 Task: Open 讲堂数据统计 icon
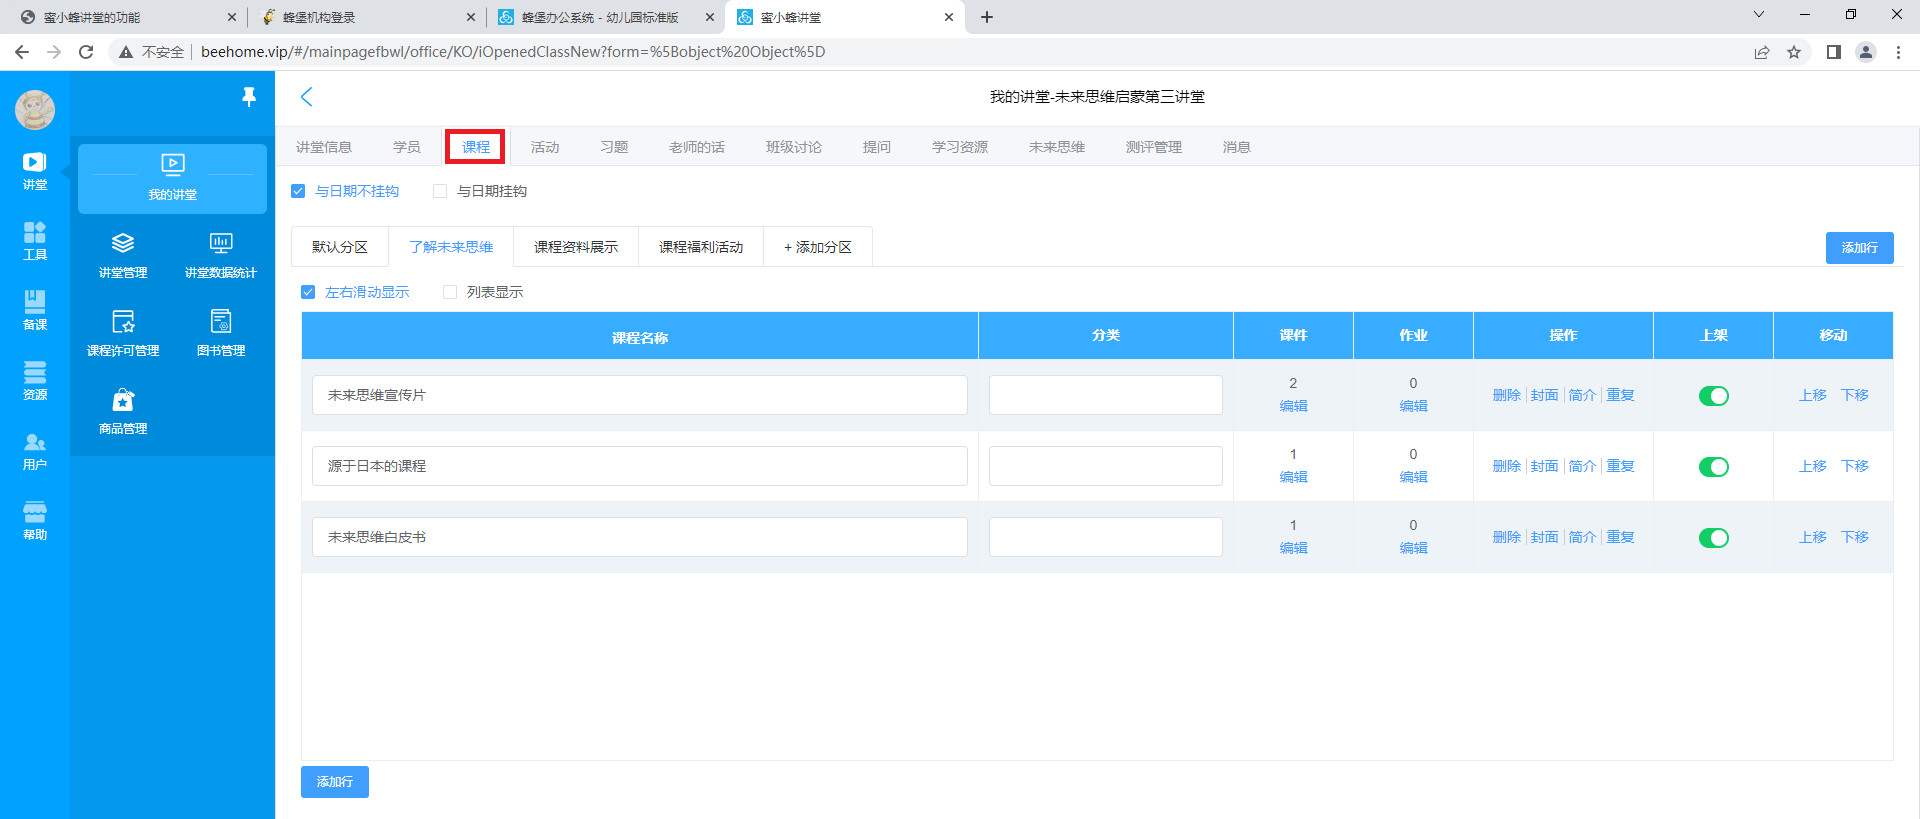click(x=221, y=255)
